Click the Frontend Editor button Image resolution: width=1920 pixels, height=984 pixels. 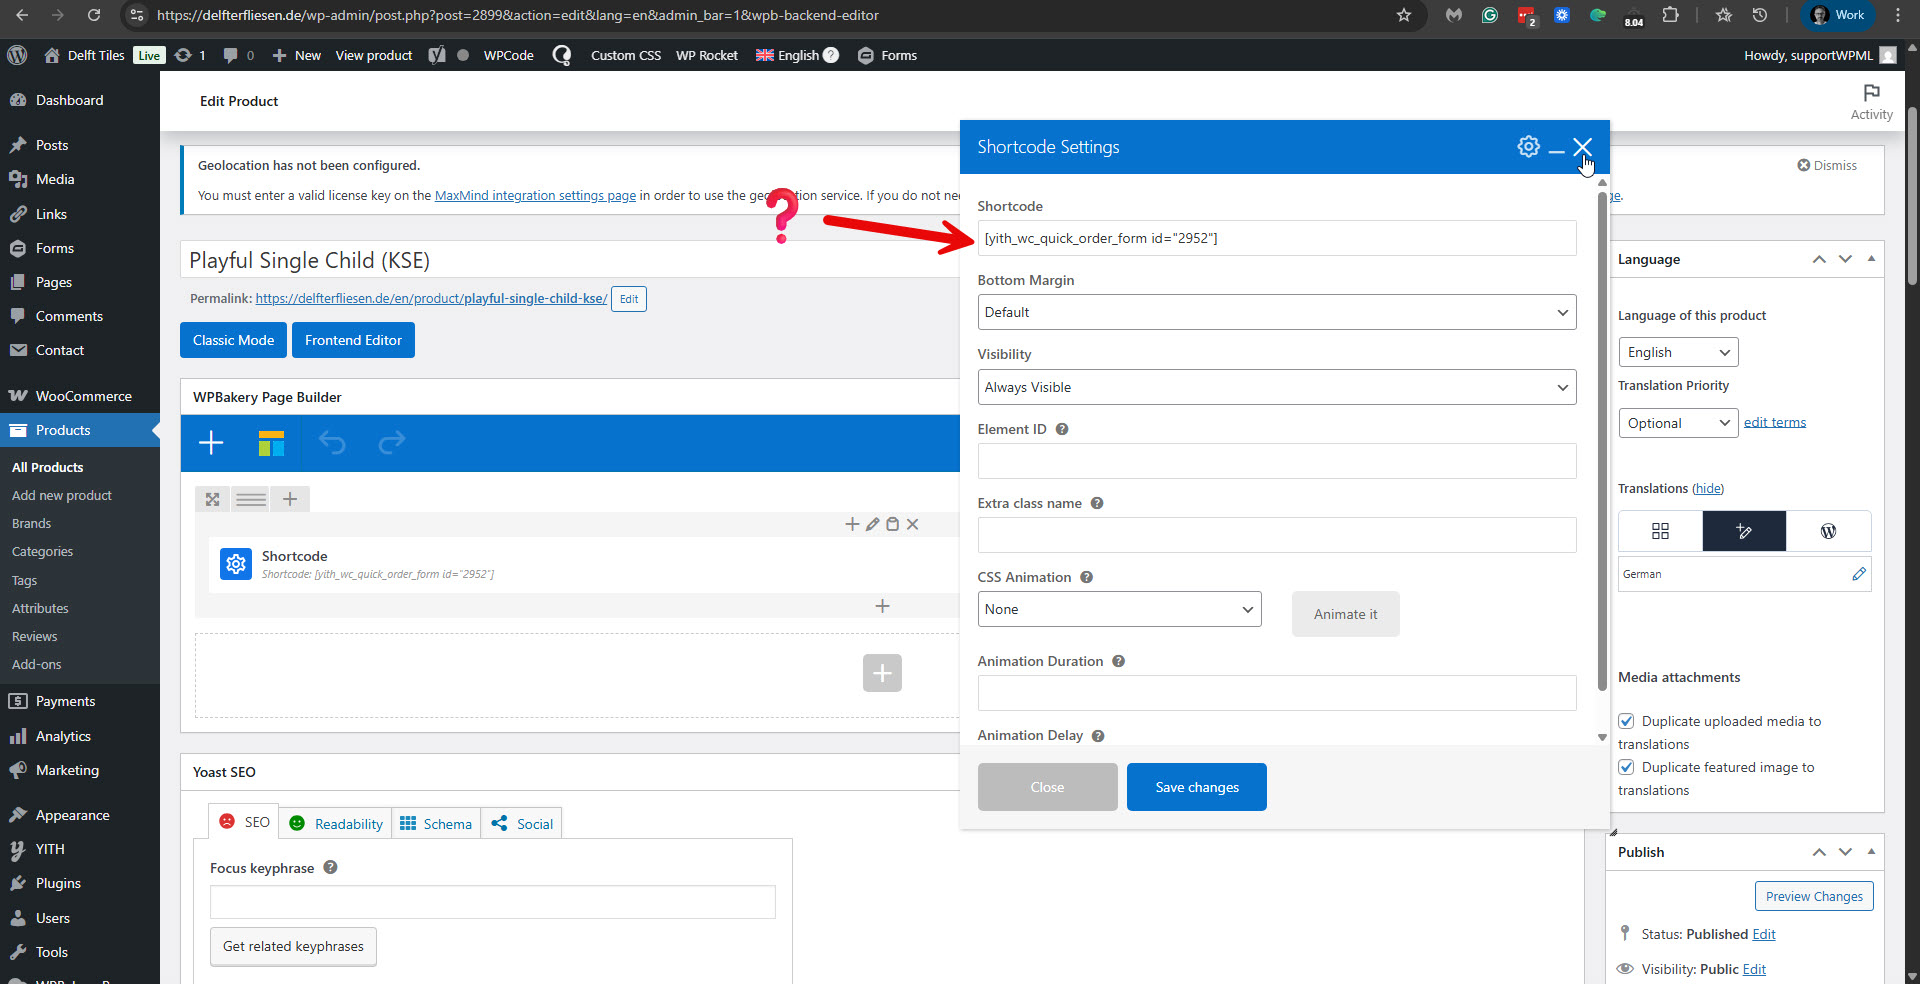point(353,340)
